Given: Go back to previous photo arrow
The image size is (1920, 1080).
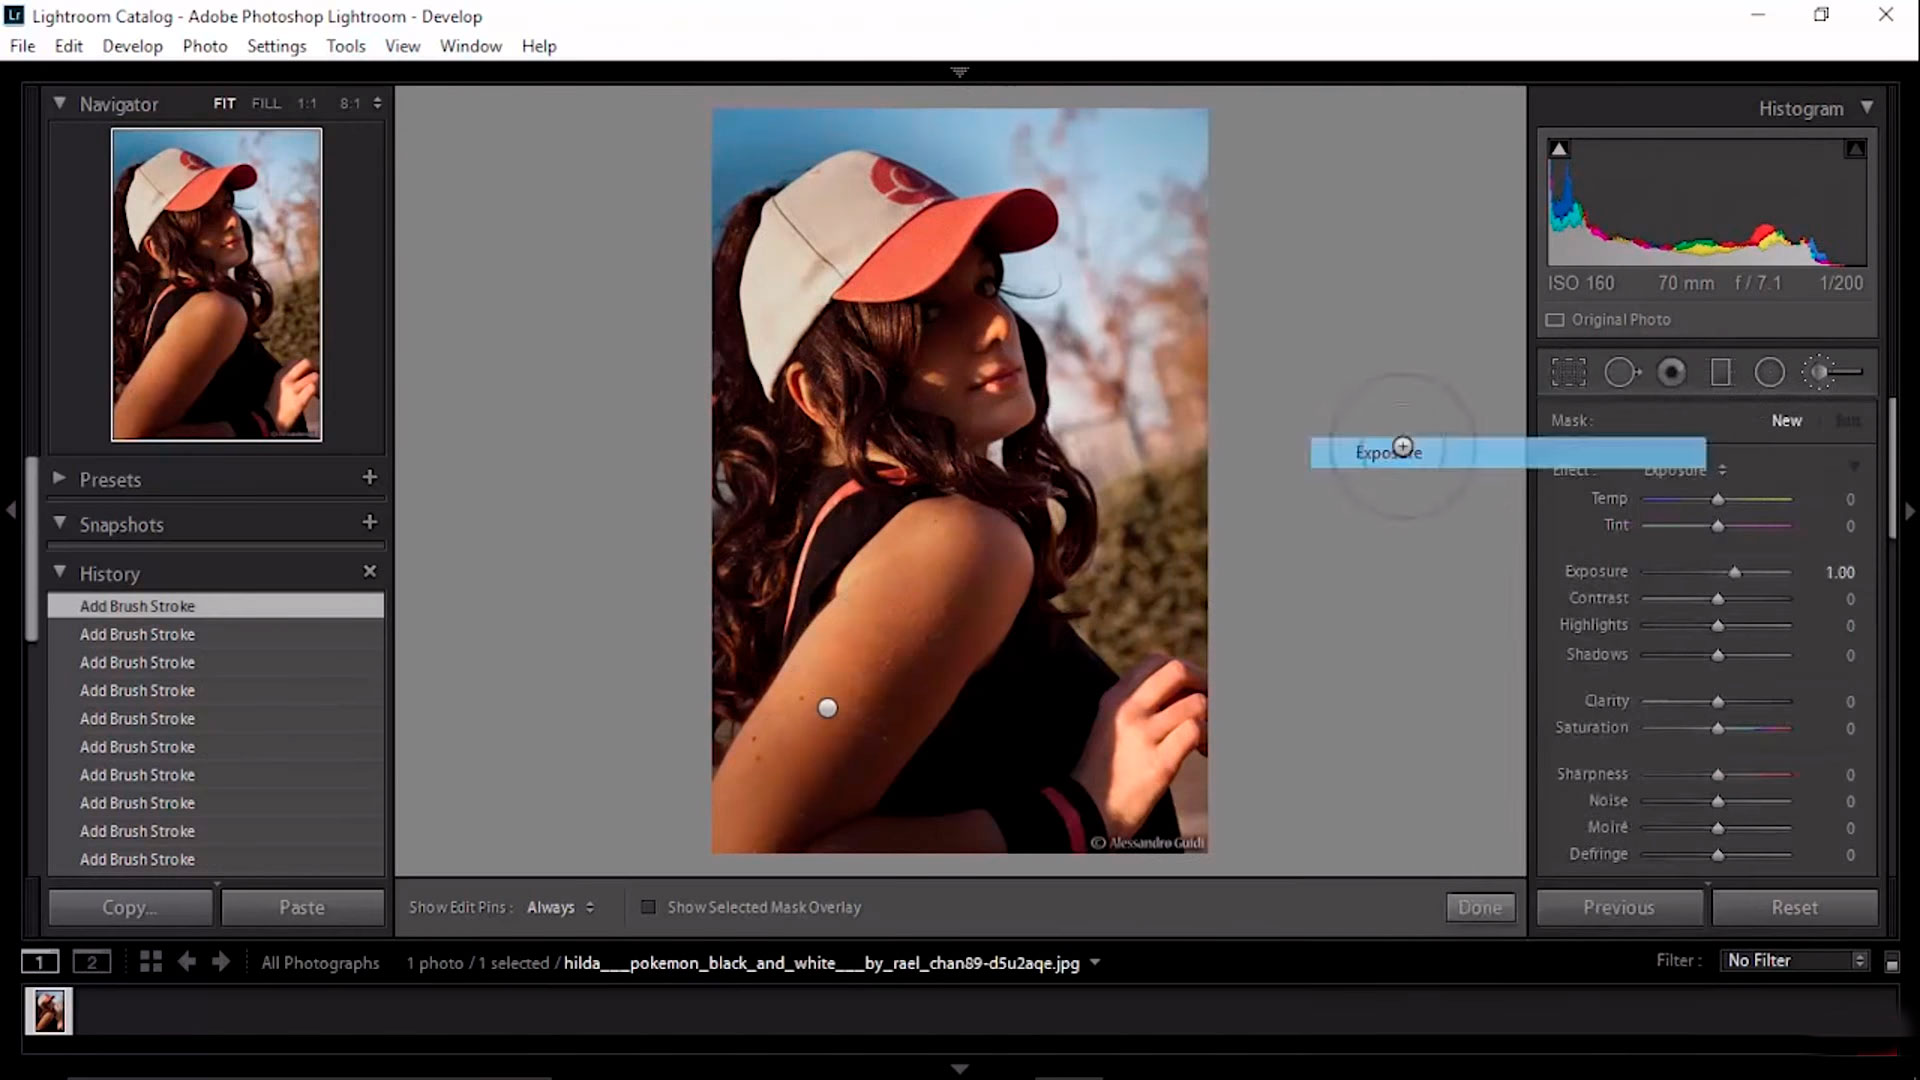Looking at the screenshot, I should click(x=187, y=962).
